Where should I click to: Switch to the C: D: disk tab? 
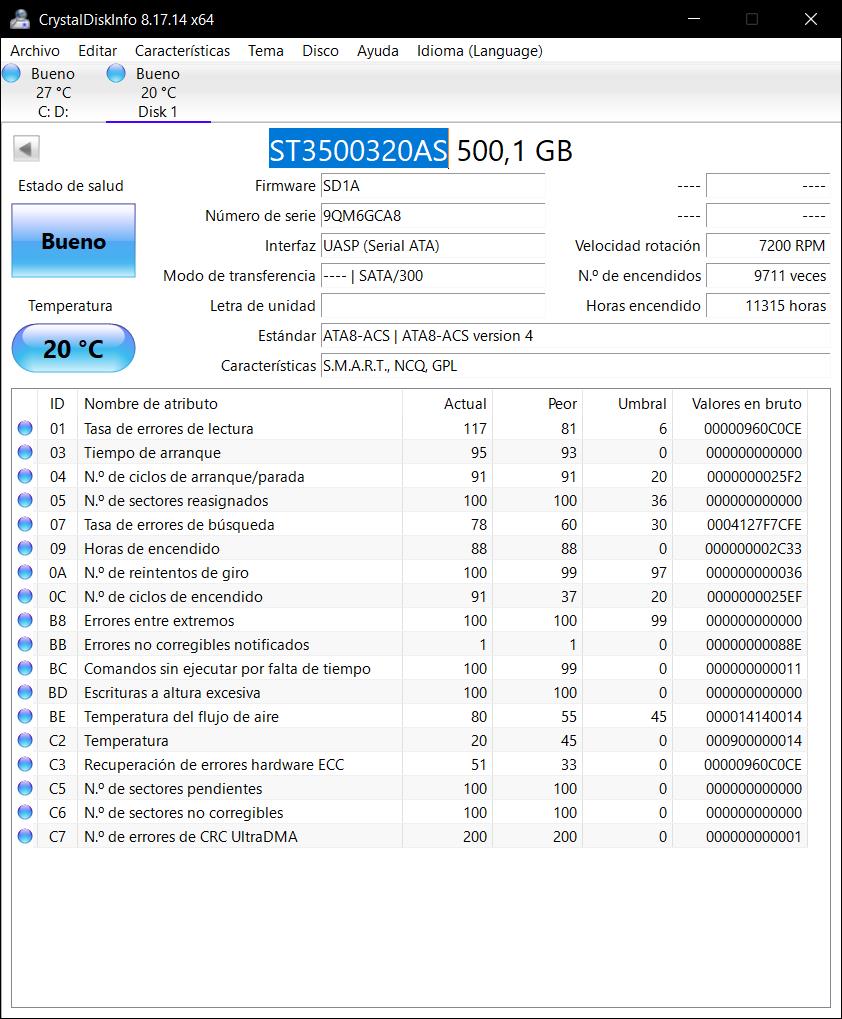53,92
